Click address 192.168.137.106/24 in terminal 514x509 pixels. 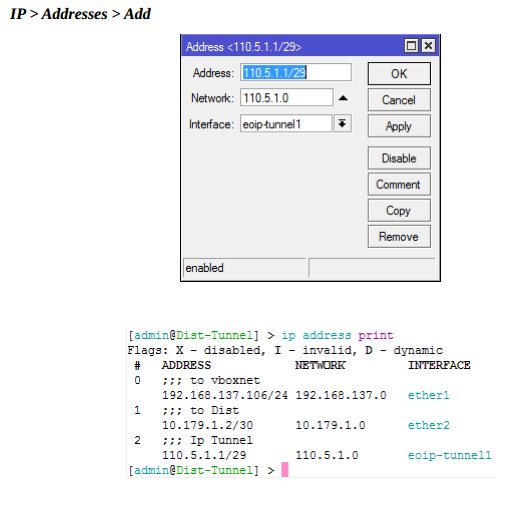tap(225, 395)
